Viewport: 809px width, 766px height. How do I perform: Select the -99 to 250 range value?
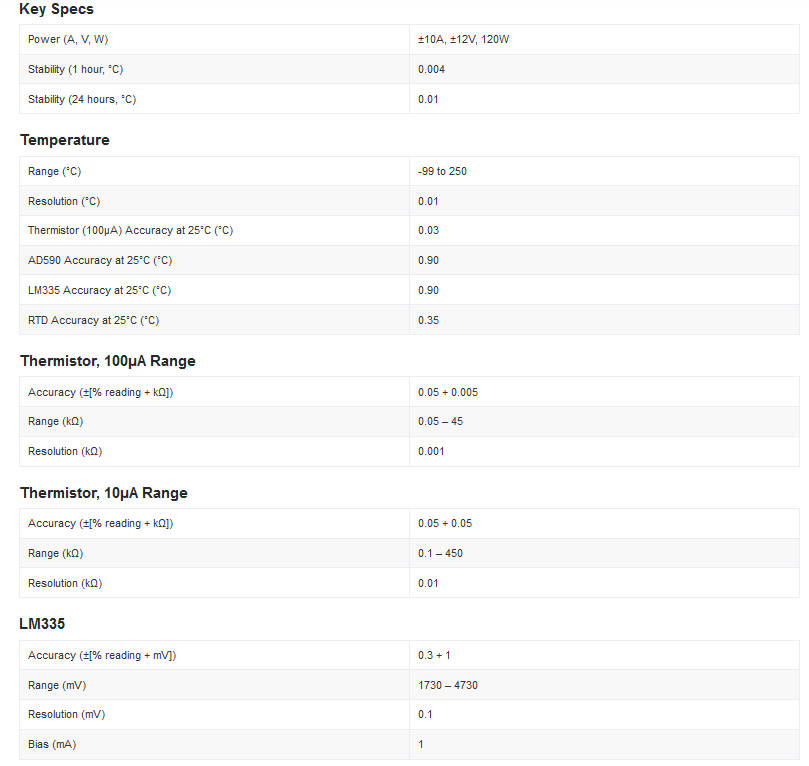coord(442,171)
